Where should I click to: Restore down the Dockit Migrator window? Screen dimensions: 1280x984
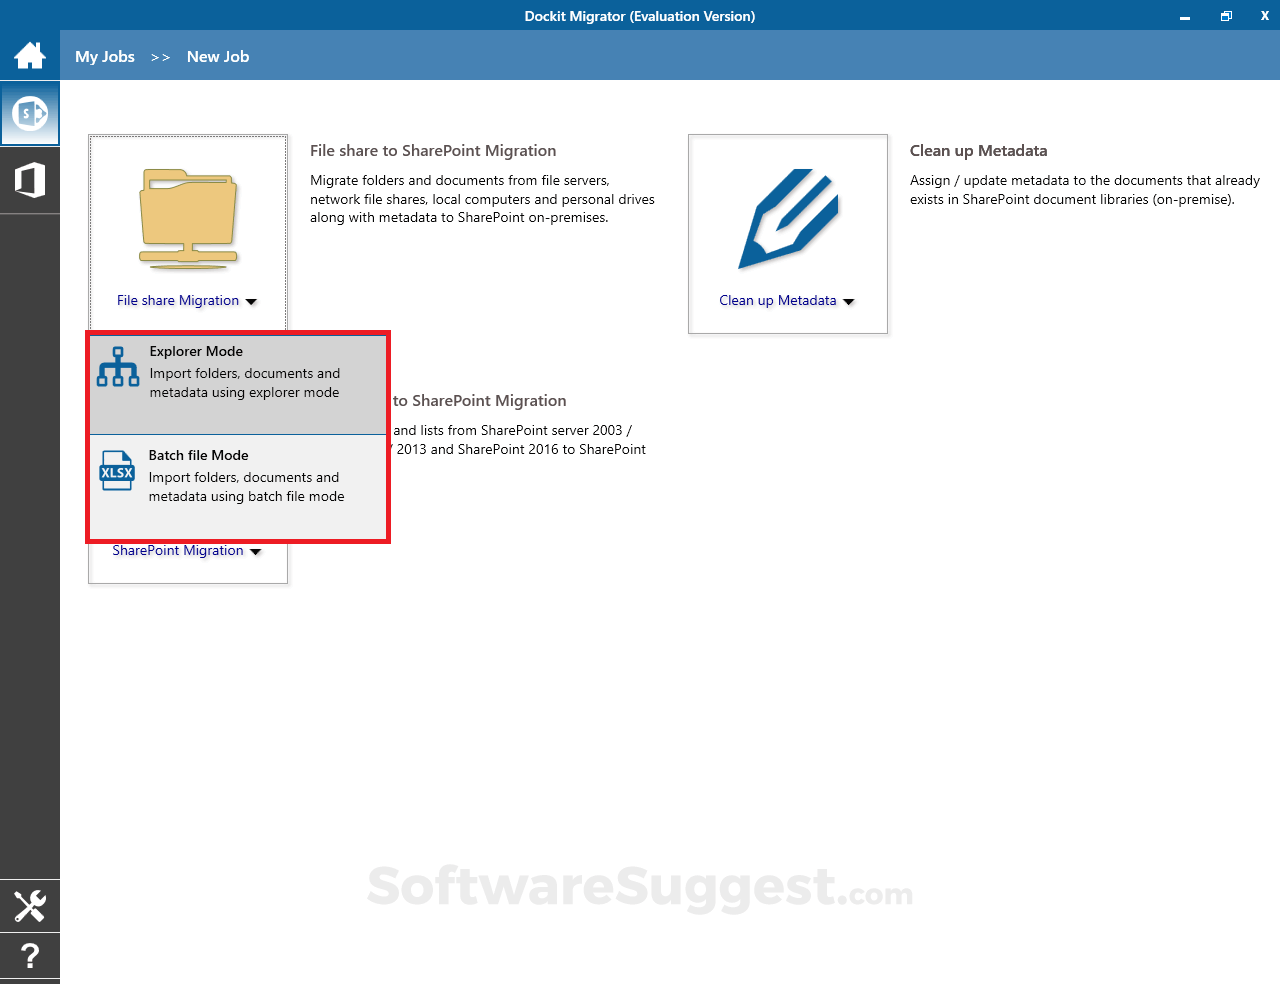coord(1226,16)
